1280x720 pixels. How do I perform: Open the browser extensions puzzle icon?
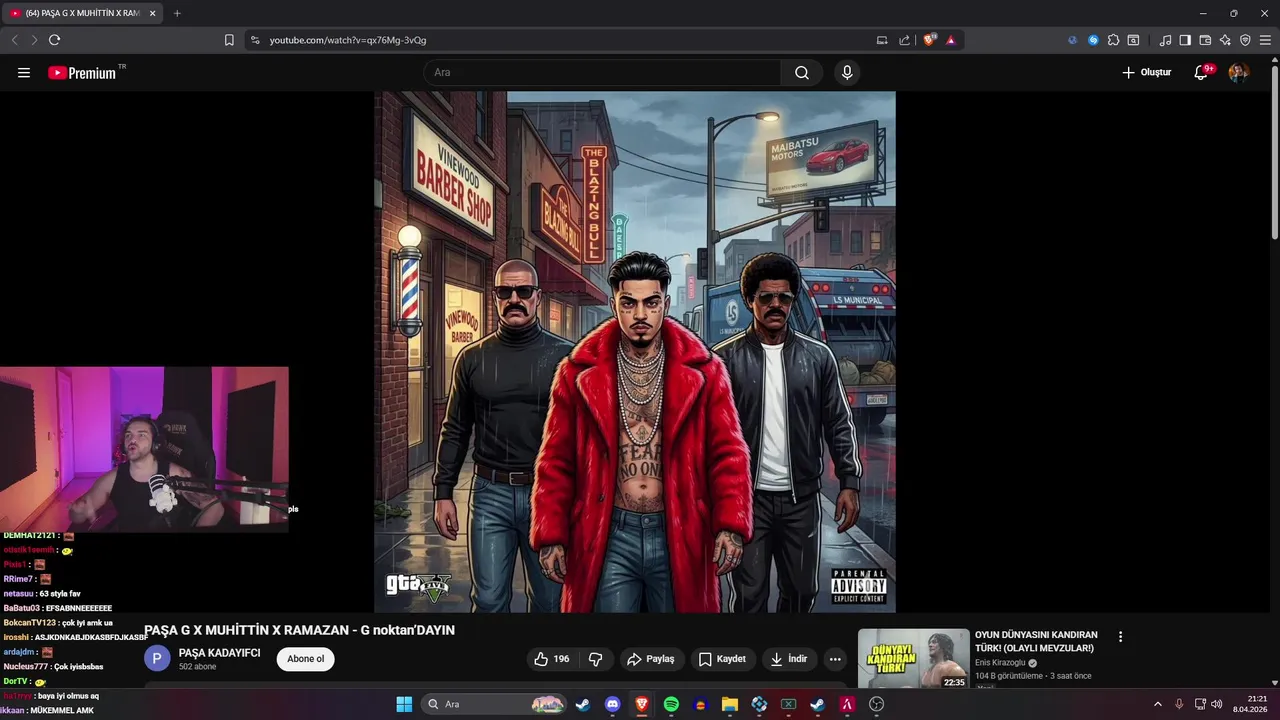point(1113,40)
